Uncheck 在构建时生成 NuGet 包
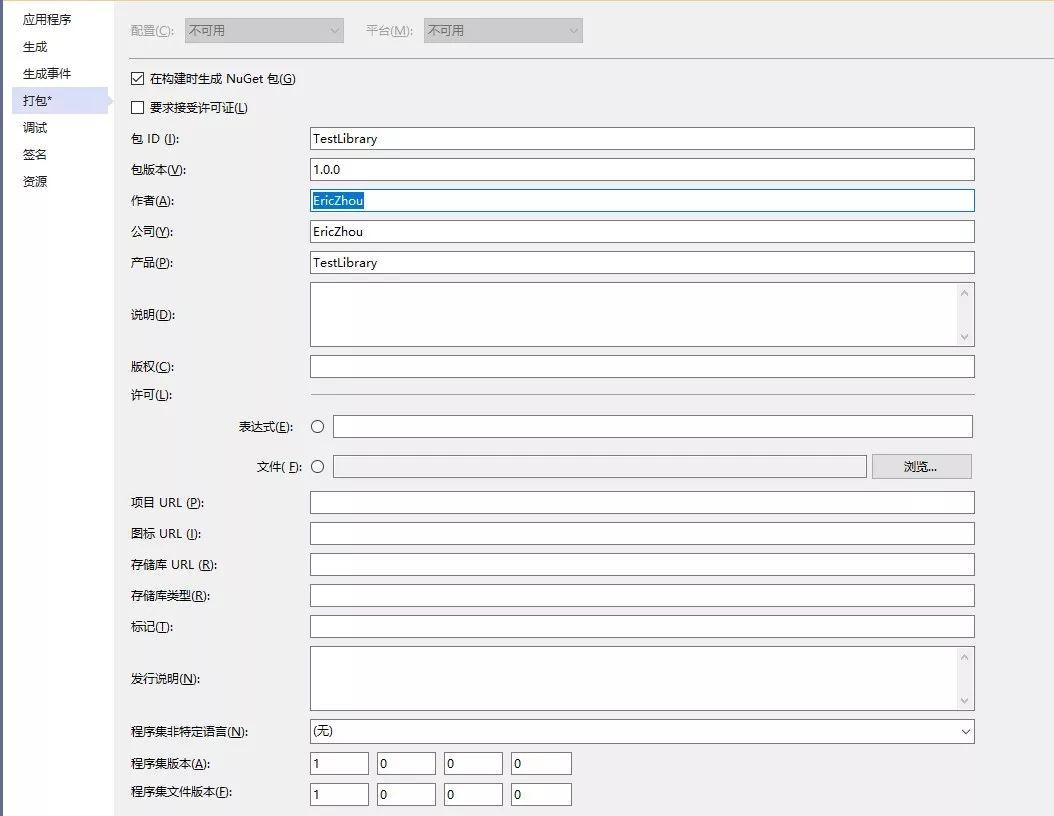The width and height of the screenshot is (1054, 816). click(x=136, y=77)
